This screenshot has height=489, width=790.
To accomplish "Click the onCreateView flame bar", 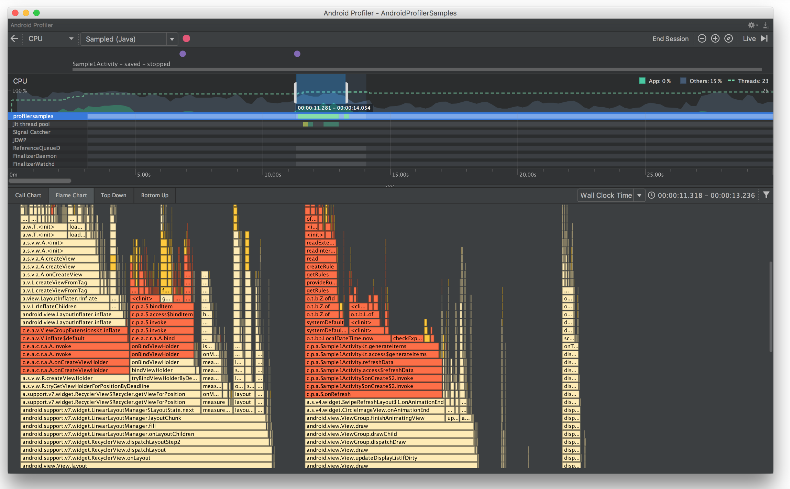I will click(61, 274).
